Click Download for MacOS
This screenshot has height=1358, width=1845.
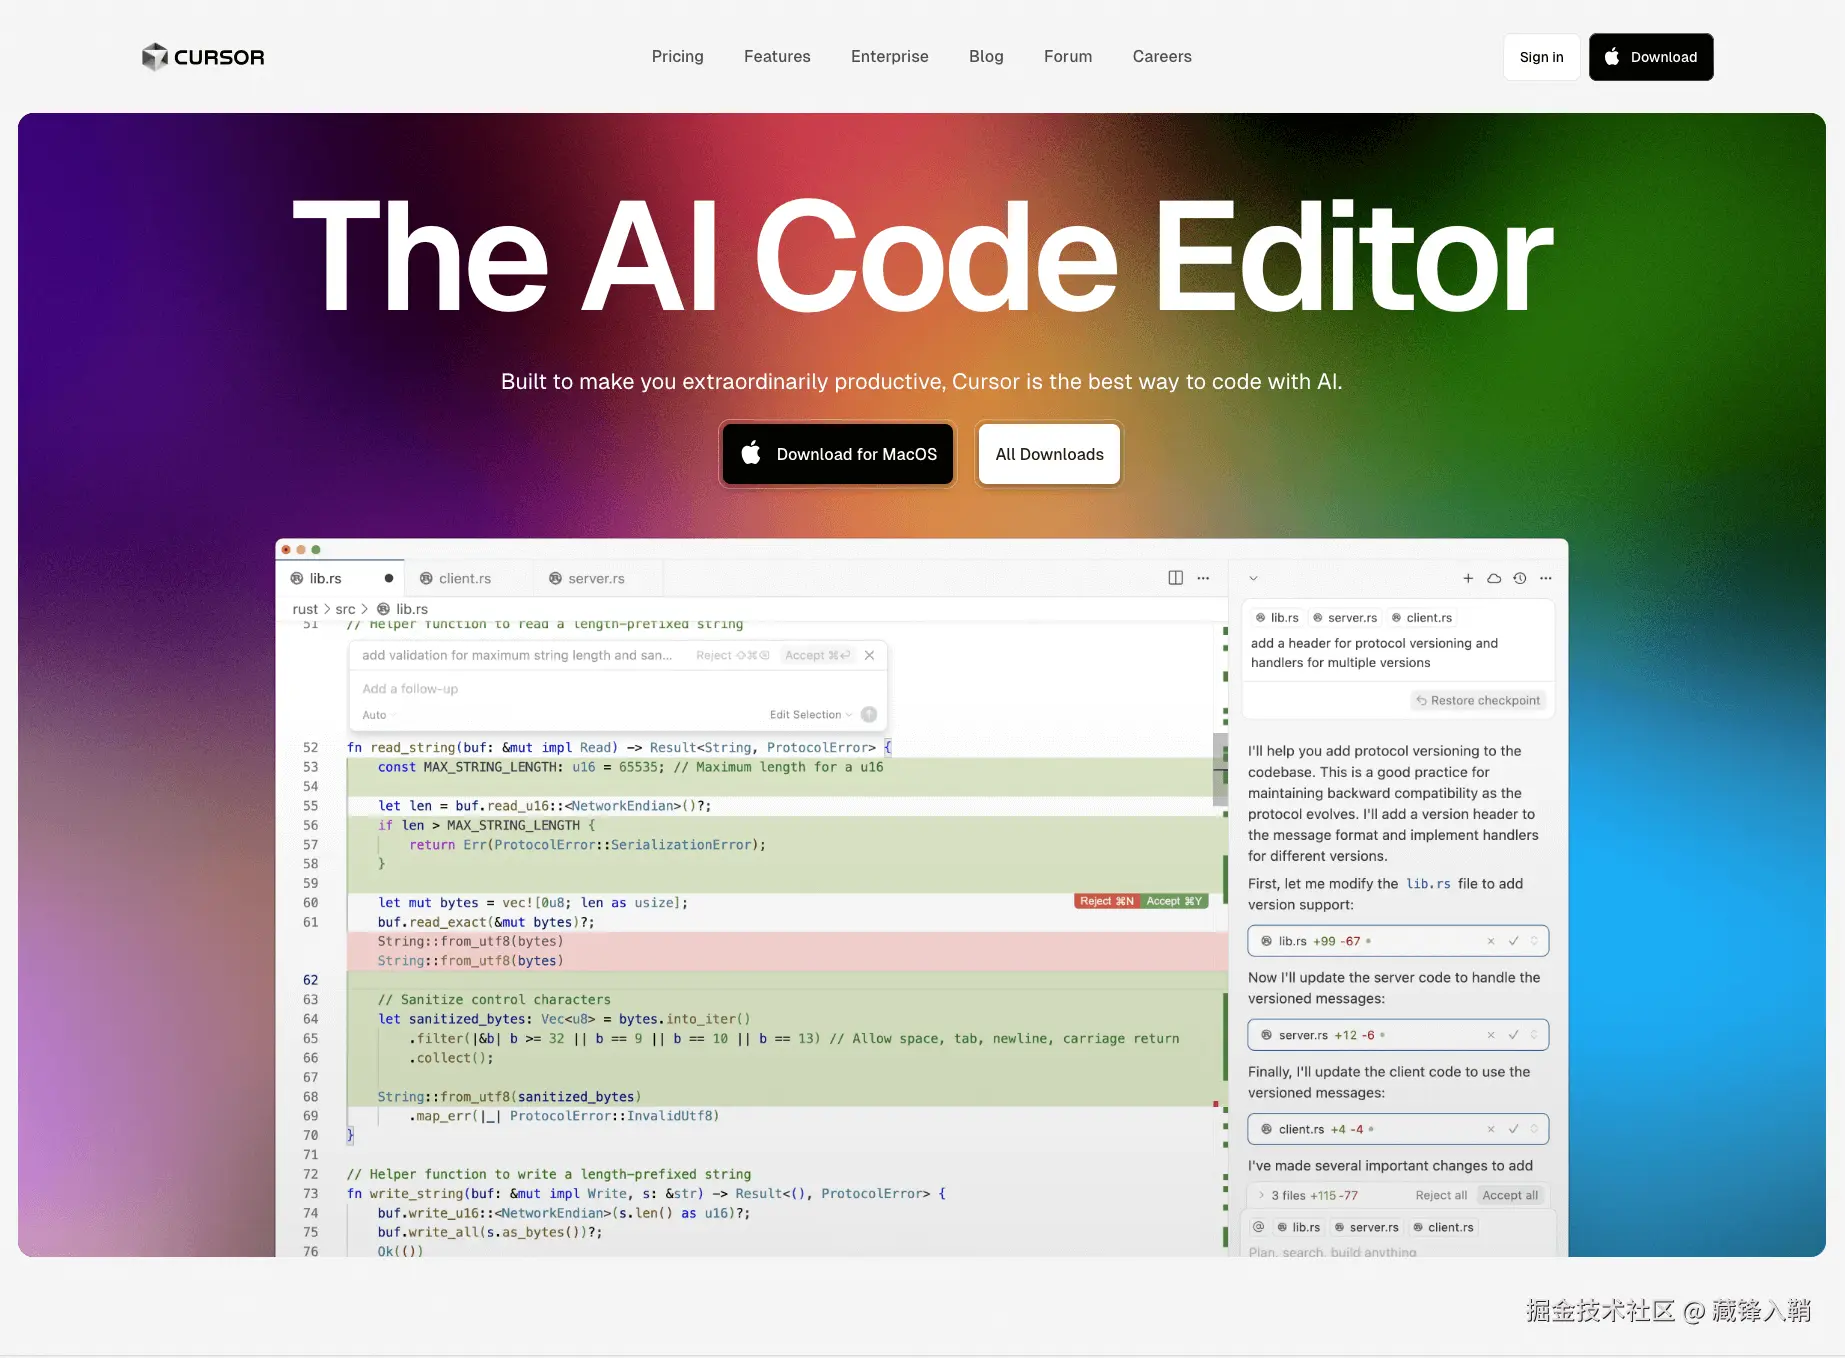click(838, 454)
